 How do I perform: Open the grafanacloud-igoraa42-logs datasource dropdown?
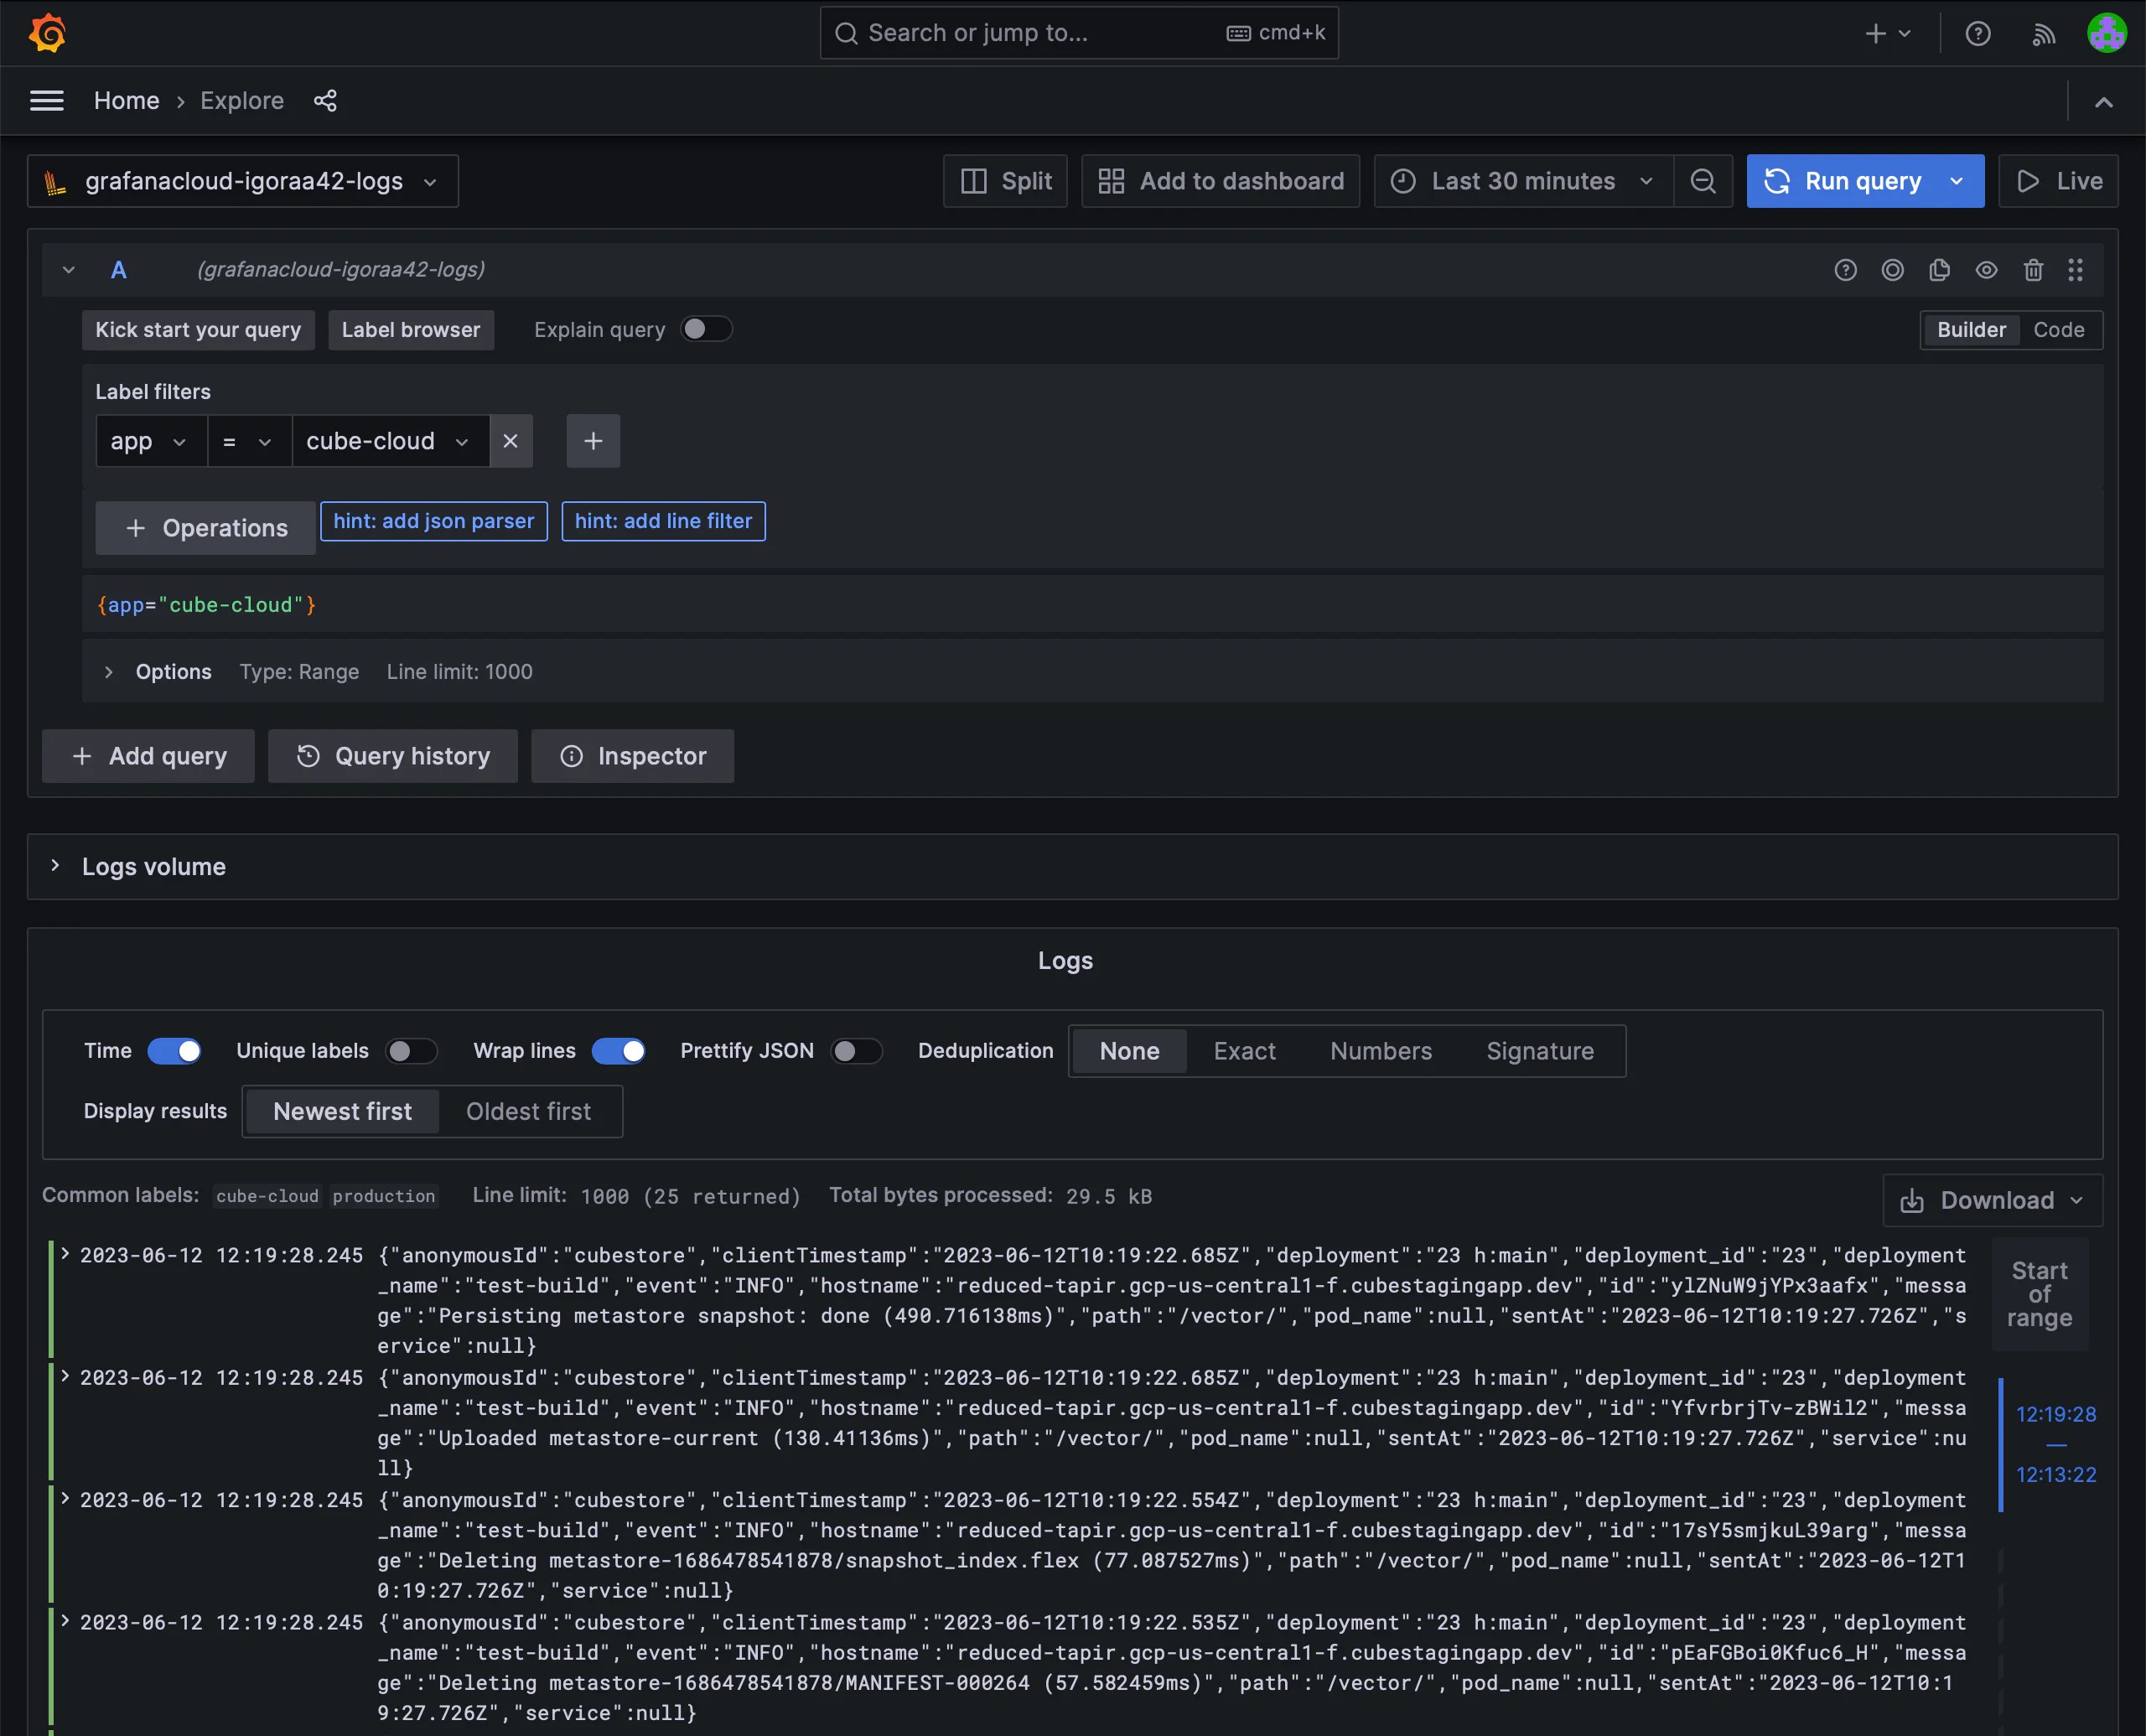coord(243,181)
